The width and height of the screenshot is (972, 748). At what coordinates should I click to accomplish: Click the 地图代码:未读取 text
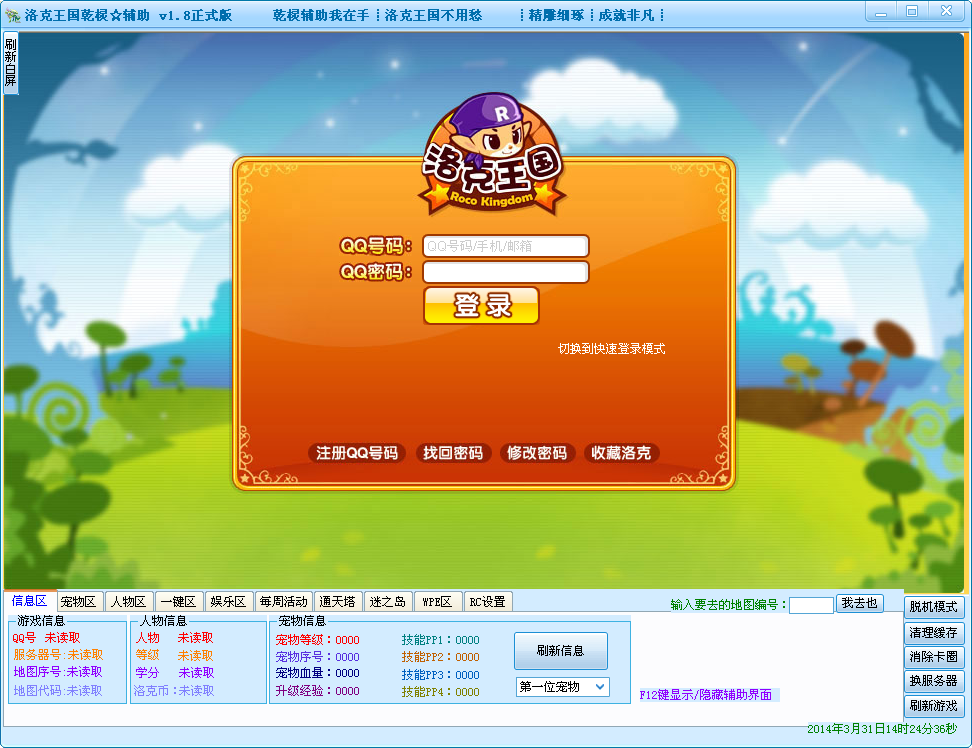pos(58,690)
